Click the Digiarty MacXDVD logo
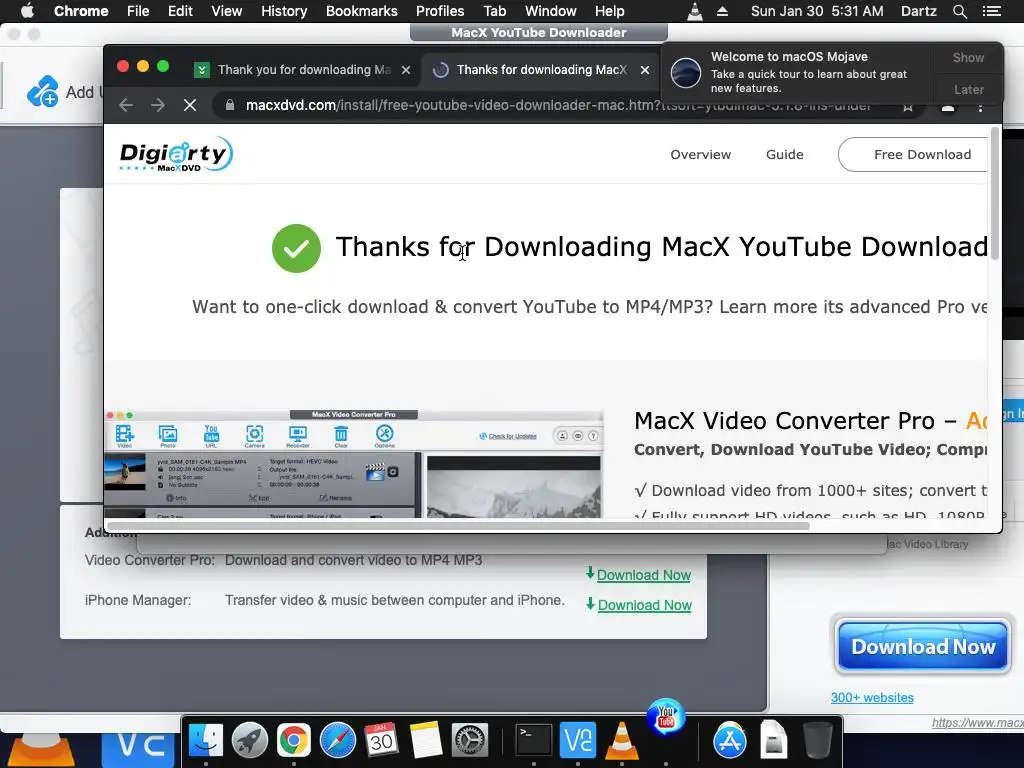1024x768 pixels. click(x=176, y=154)
